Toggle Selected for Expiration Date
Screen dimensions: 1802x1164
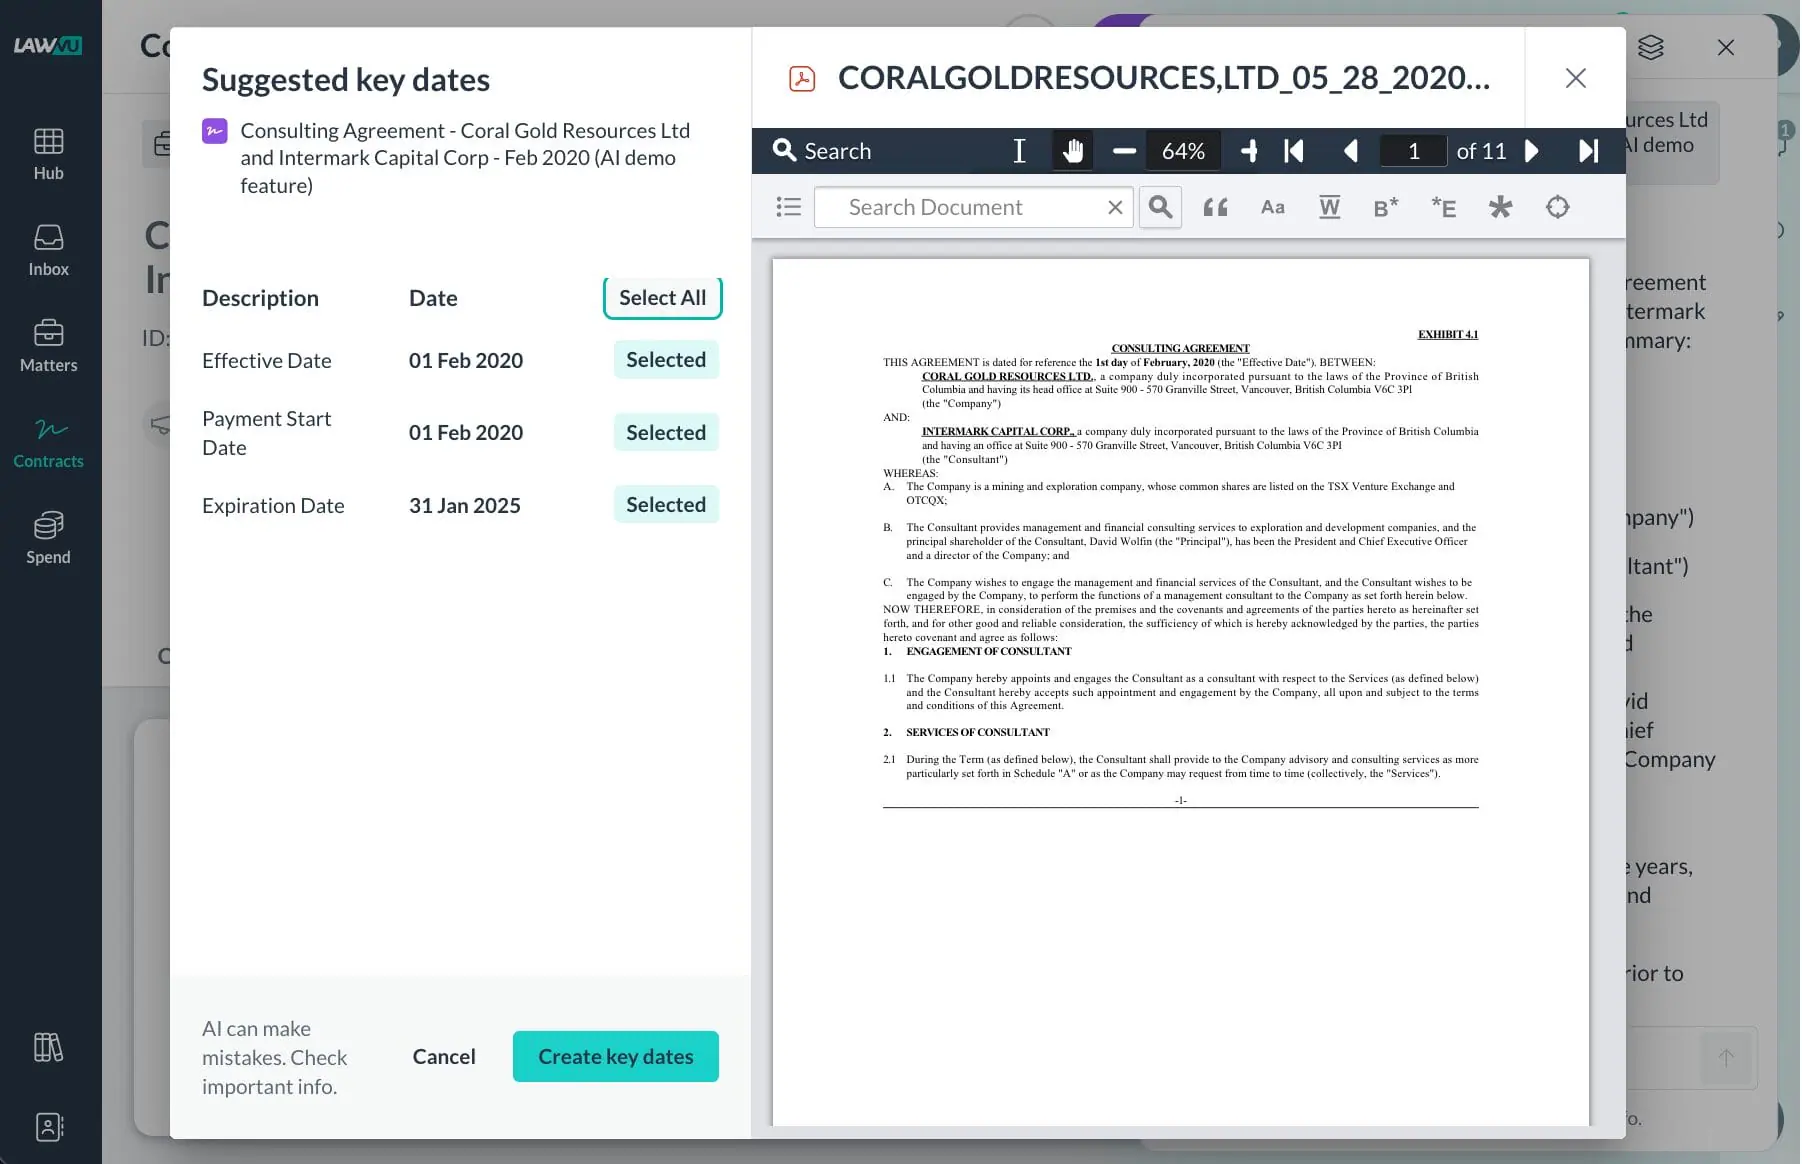tap(666, 505)
